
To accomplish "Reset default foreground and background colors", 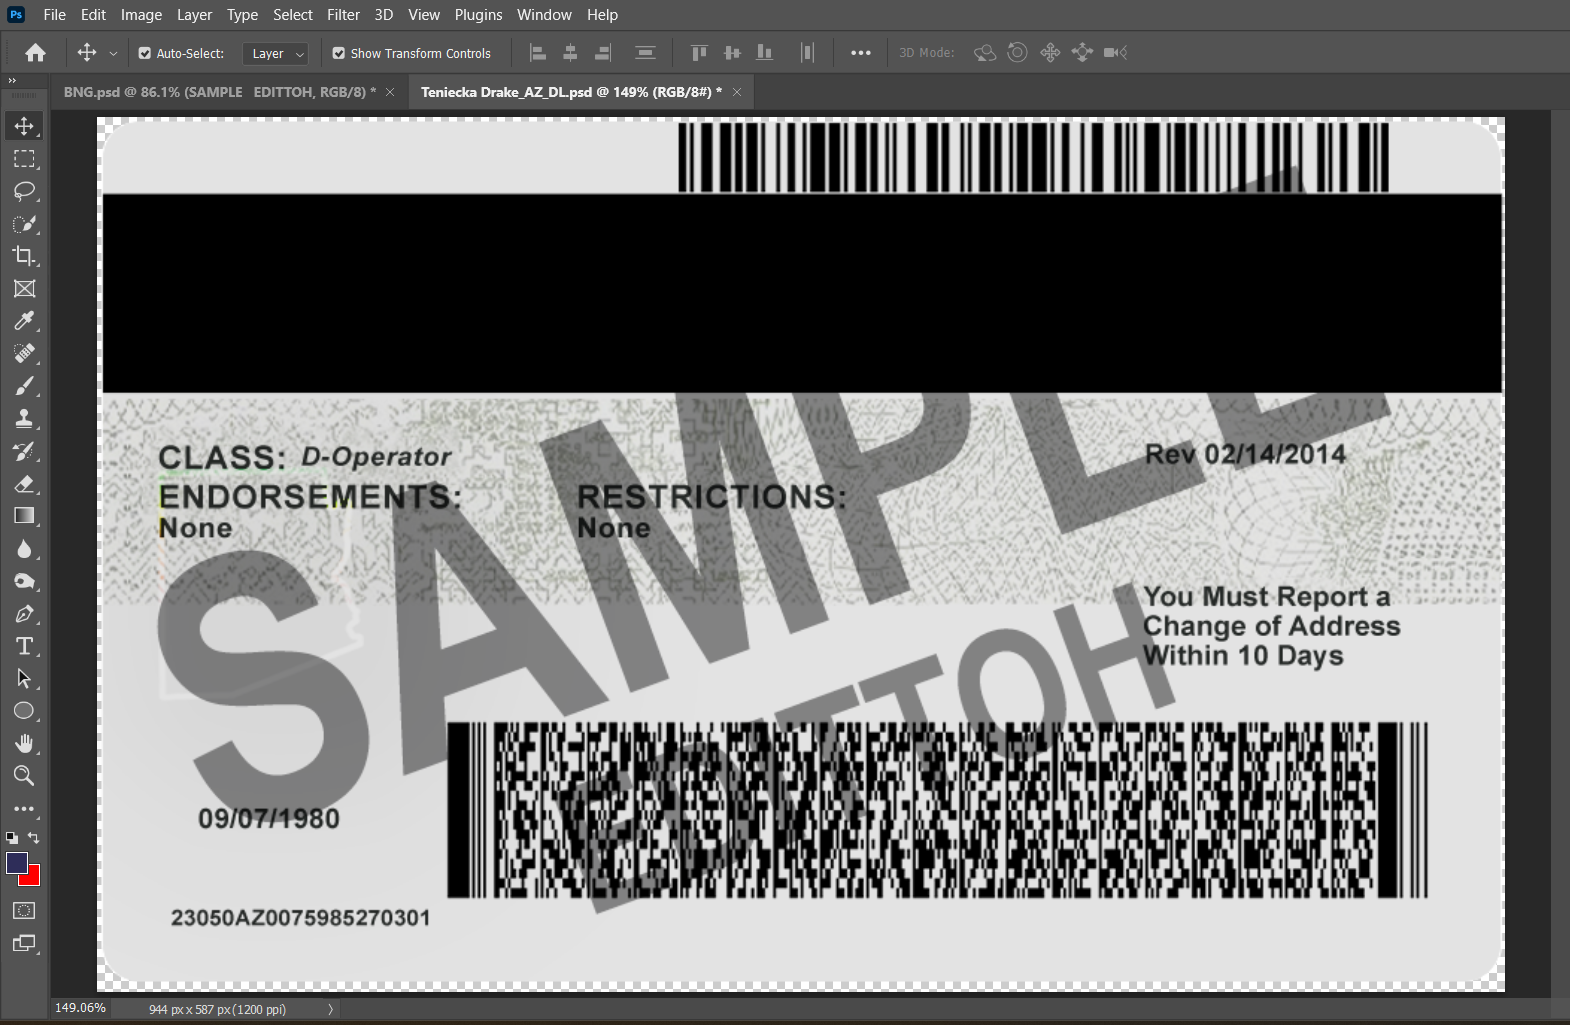I will click(12, 838).
